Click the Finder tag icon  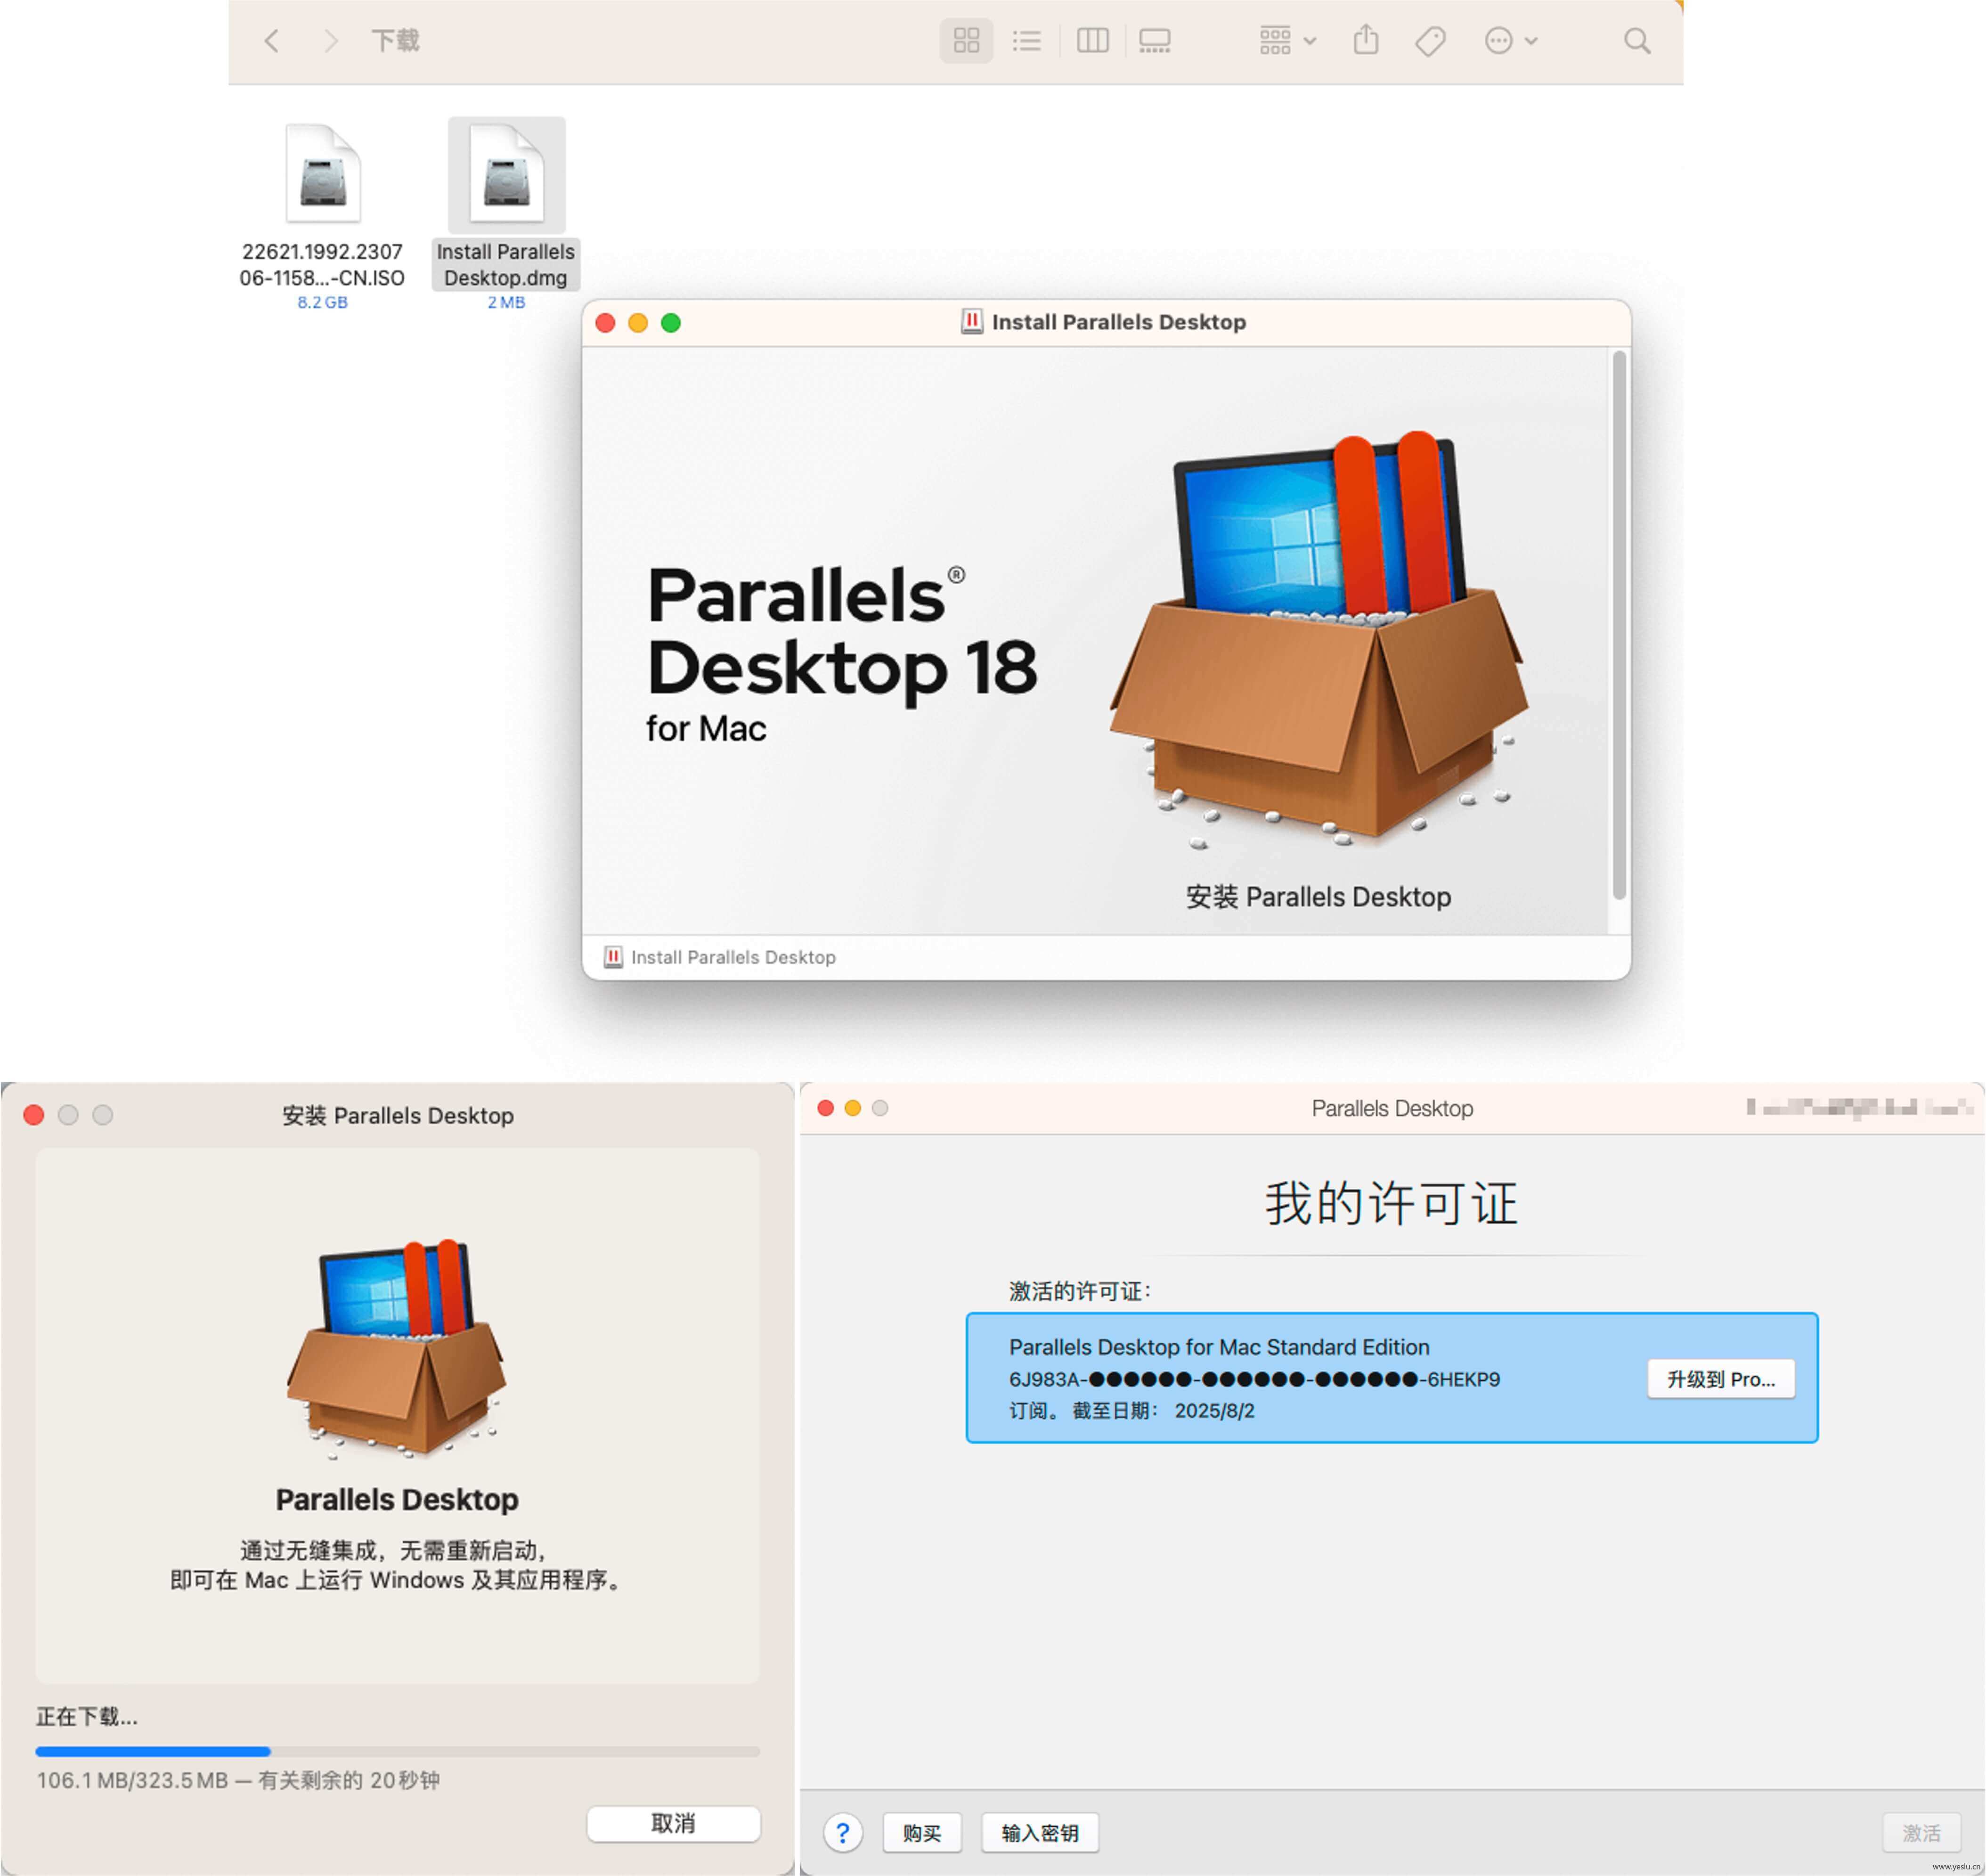(x=1430, y=41)
